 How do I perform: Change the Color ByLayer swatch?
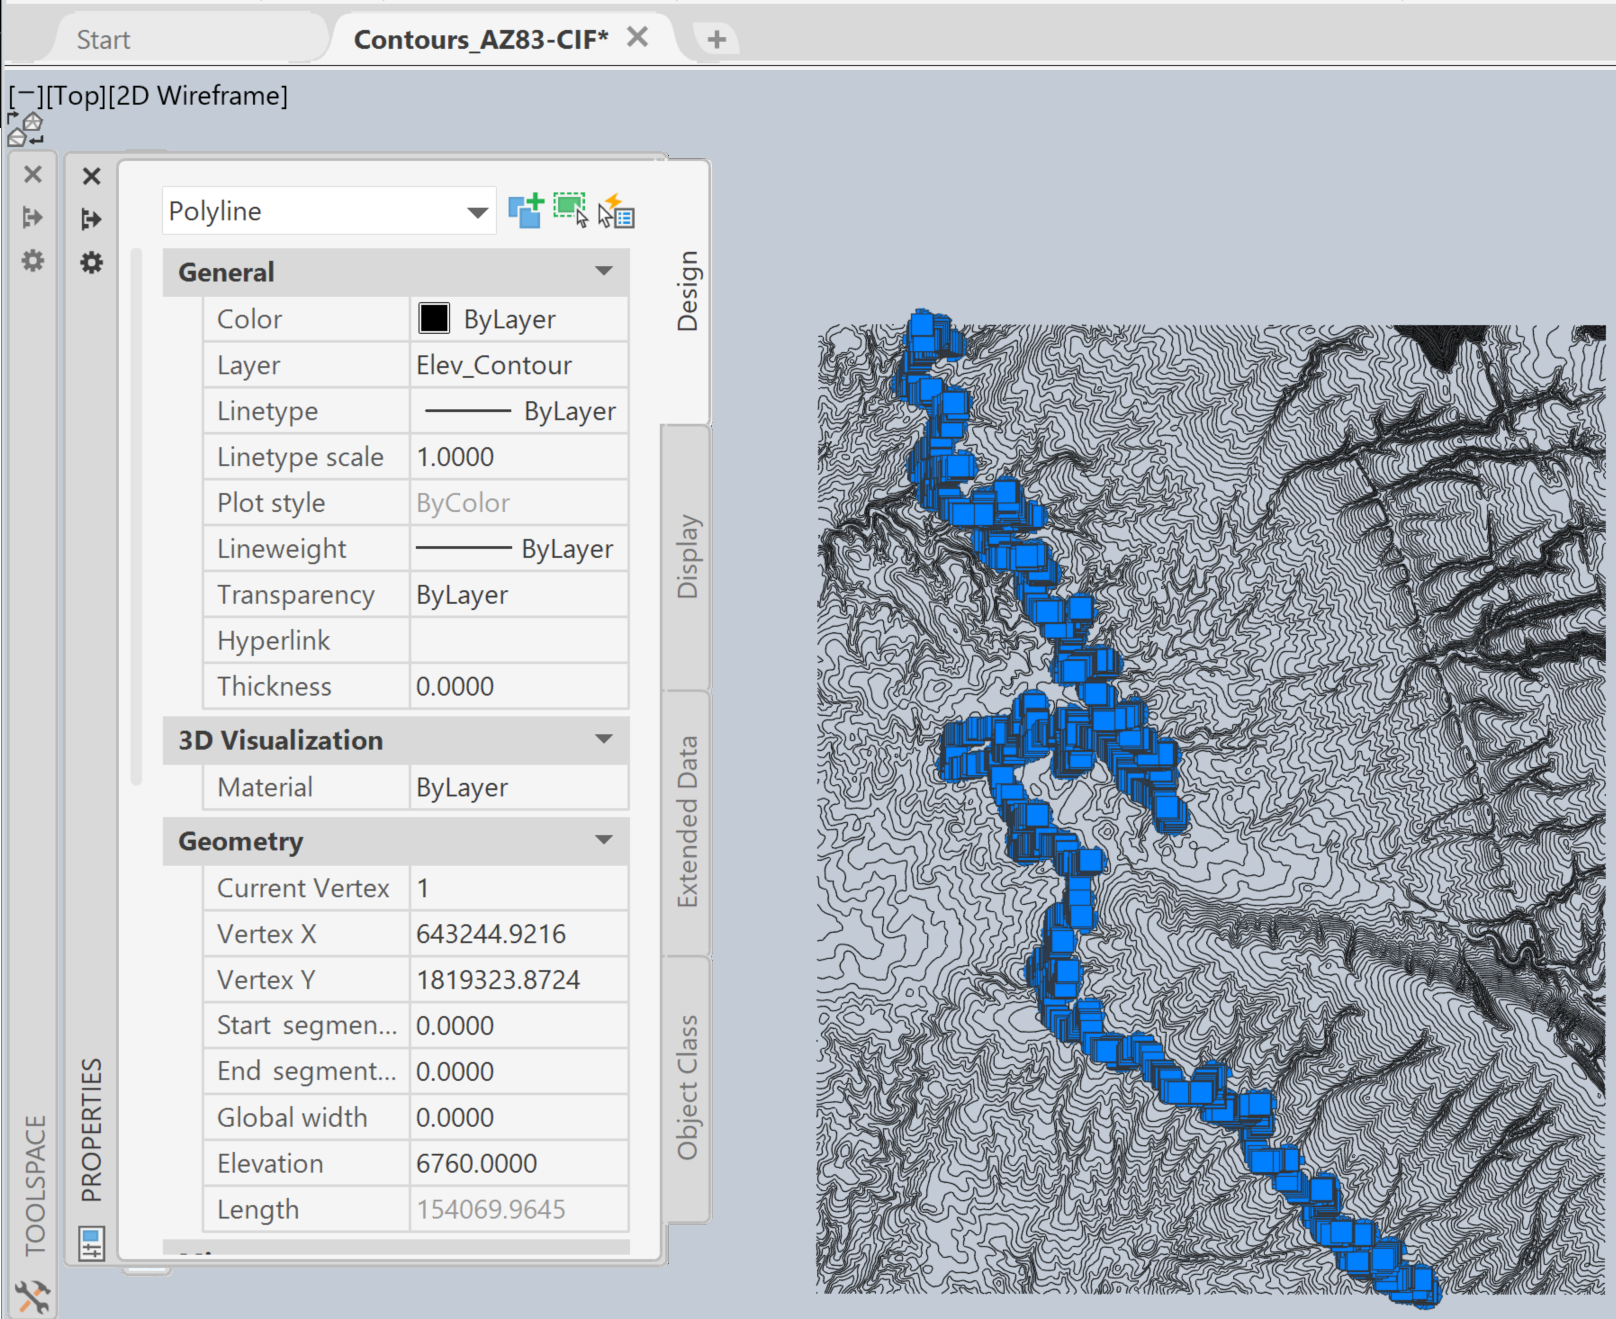[x=432, y=318]
